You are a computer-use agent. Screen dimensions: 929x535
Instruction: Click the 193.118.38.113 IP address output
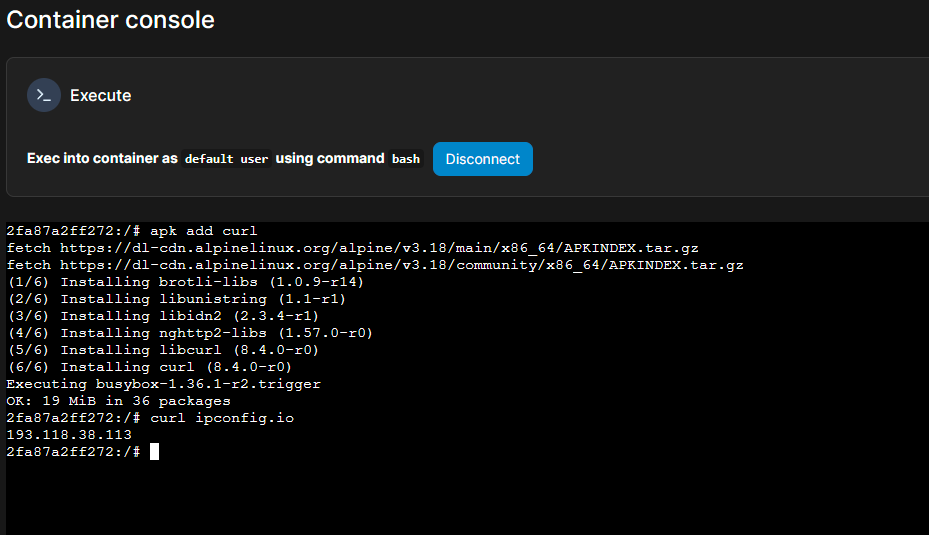coord(69,435)
